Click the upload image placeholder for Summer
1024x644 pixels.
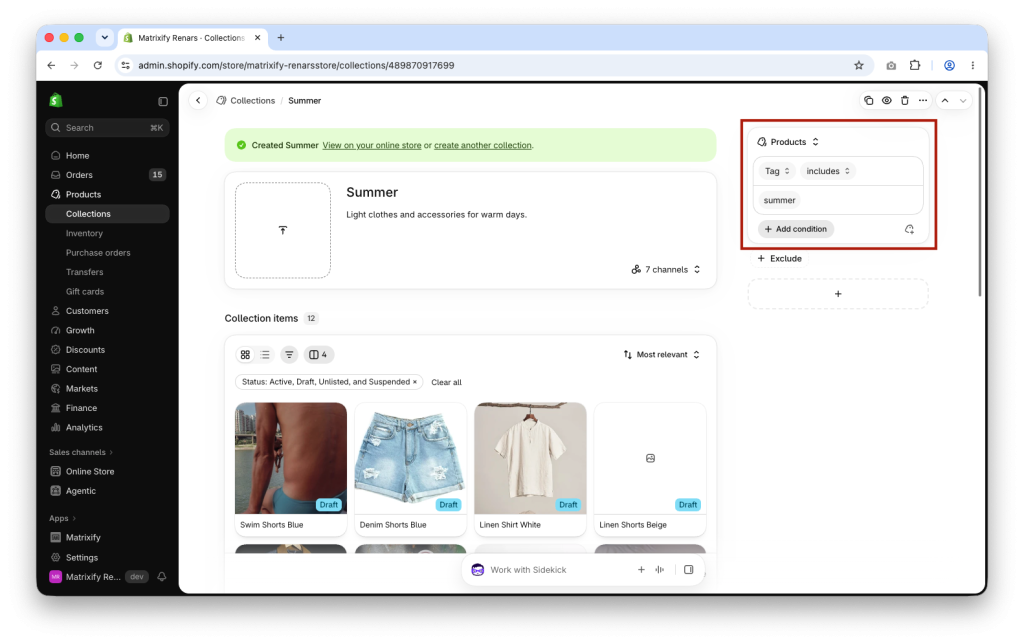(x=283, y=230)
